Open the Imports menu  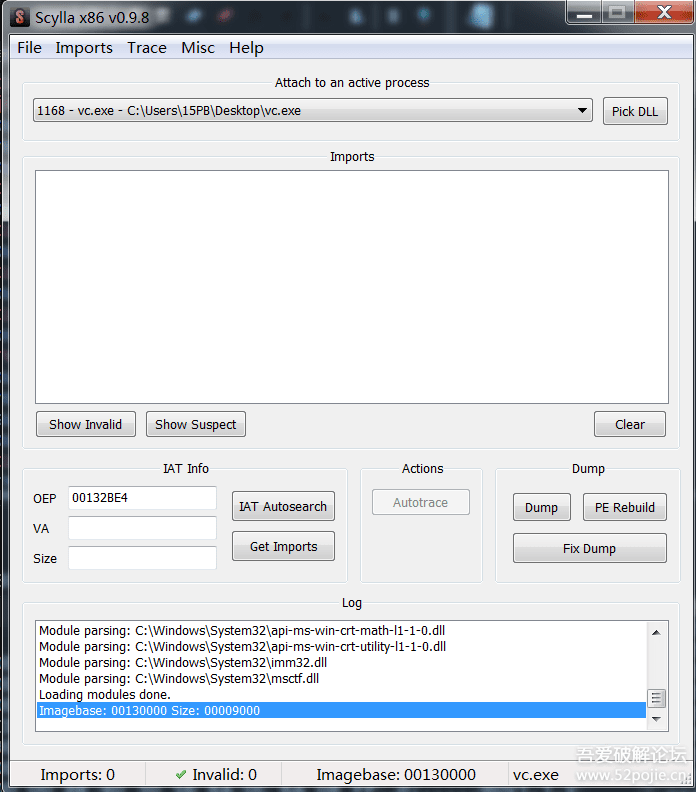(x=84, y=47)
